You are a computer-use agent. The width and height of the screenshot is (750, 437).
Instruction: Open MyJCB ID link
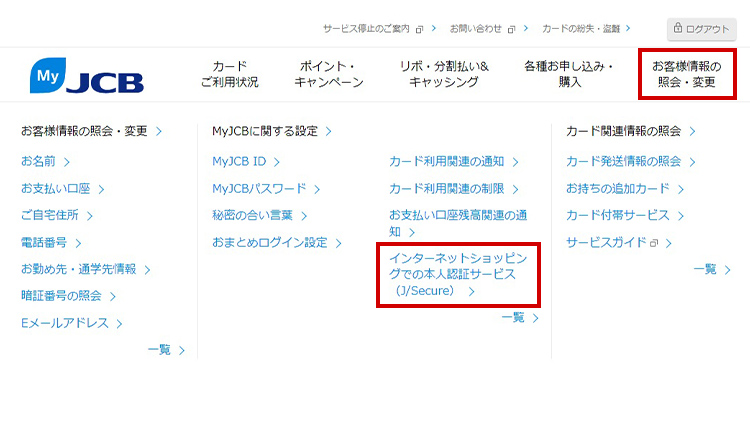(x=239, y=162)
